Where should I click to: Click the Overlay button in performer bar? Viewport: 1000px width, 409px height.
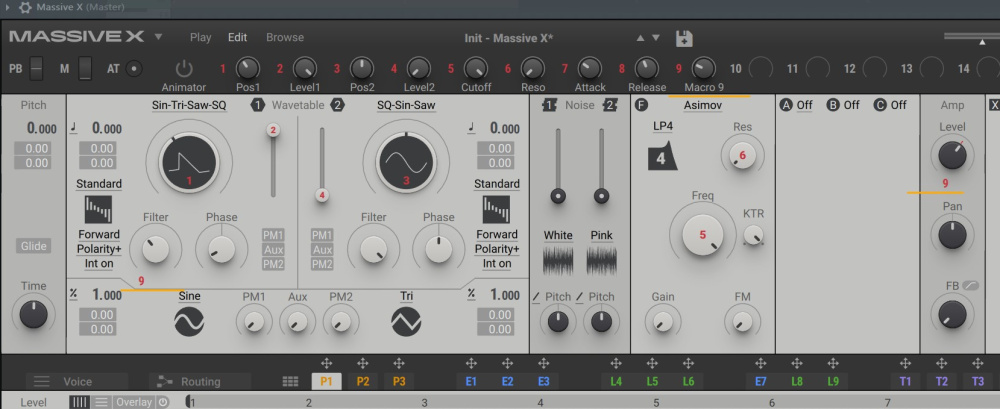pyautogui.click(x=133, y=402)
